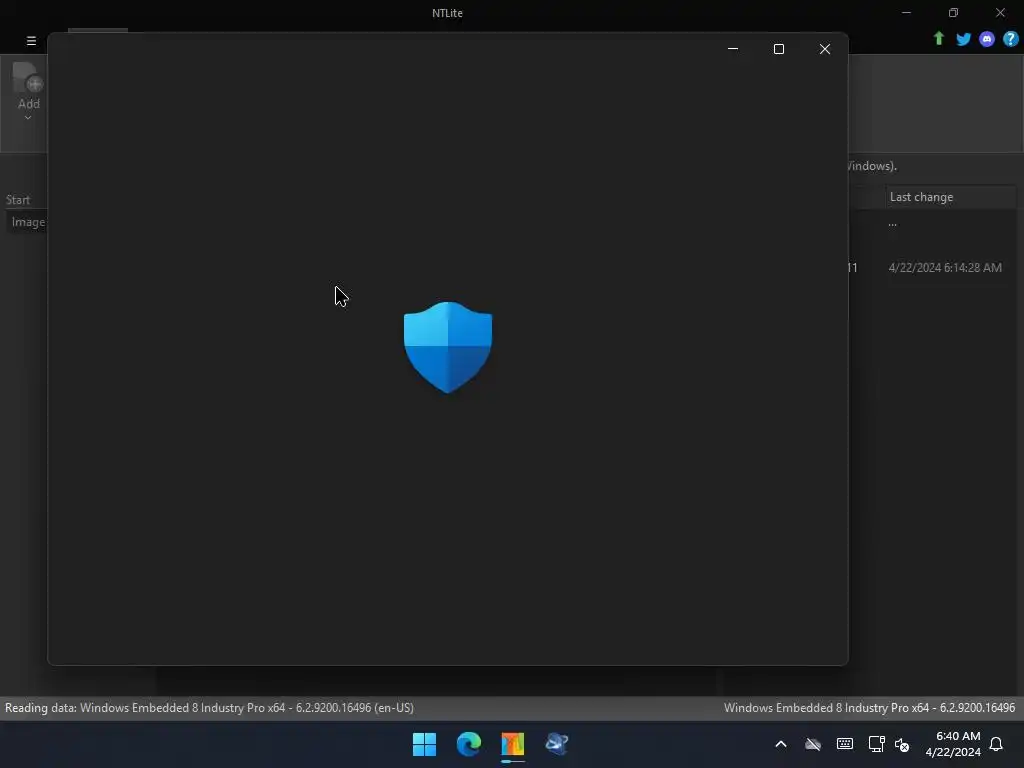Expand the Add button dropdown arrow
This screenshot has height=768, width=1024.
click(28, 118)
